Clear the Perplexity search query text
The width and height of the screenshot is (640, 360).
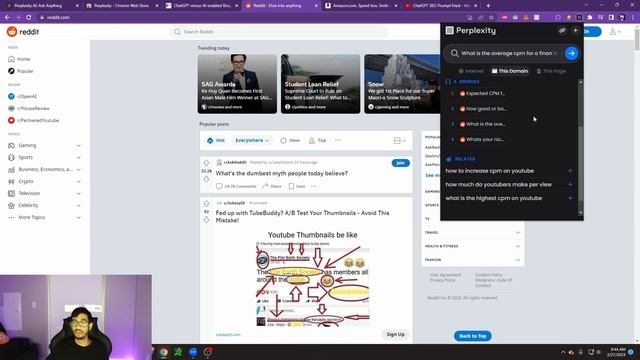click(555, 53)
